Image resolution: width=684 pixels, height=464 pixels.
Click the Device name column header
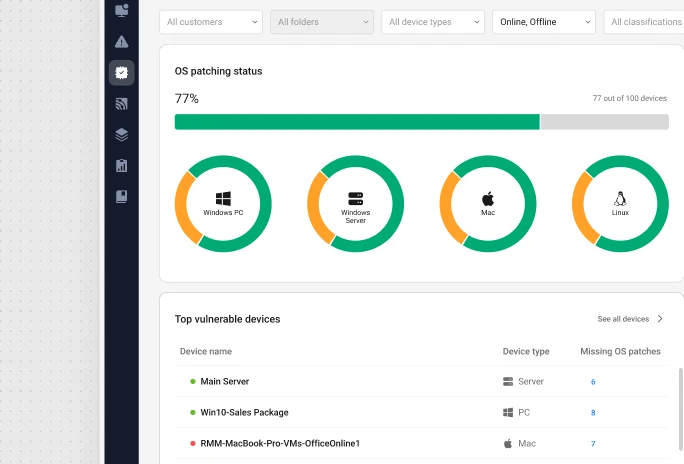coord(206,351)
